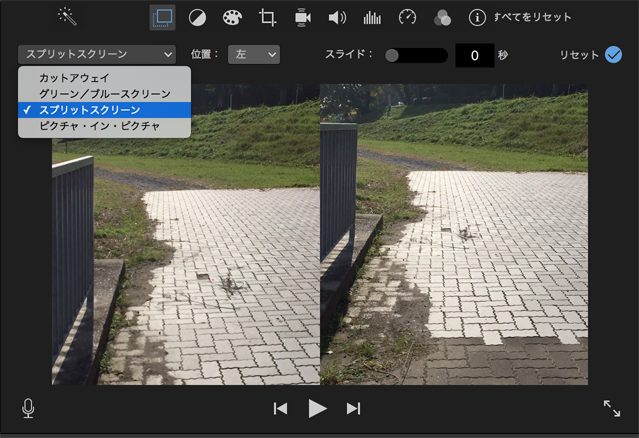The width and height of the screenshot is (639, 438).
Task: Skip to previous clip button
Action: [x=280, y=408]
